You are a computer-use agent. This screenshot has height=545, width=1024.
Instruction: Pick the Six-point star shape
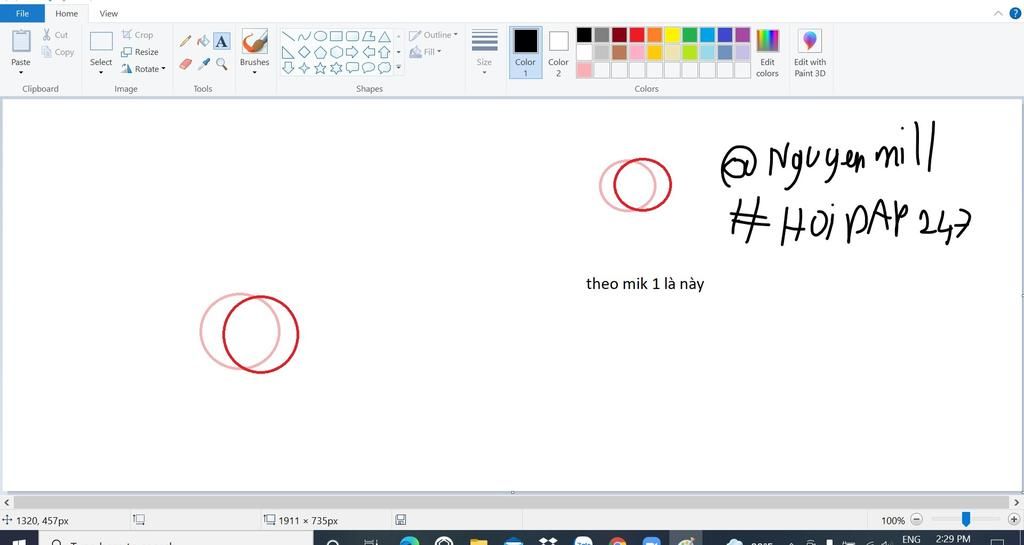click(x=336, y=68)
